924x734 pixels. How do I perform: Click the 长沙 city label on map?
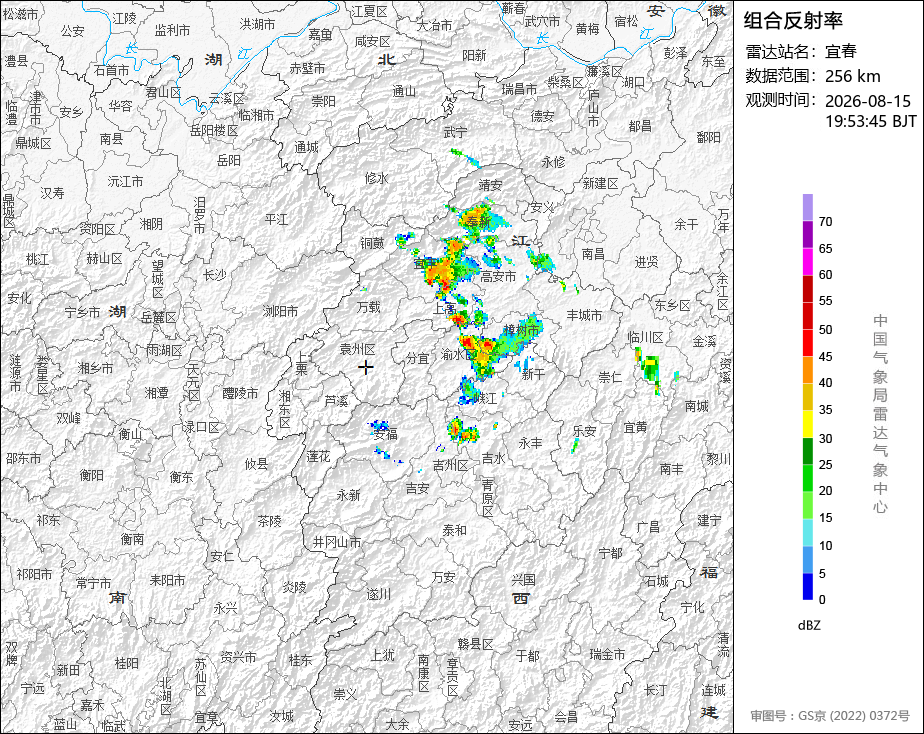(x=214, y=275)
